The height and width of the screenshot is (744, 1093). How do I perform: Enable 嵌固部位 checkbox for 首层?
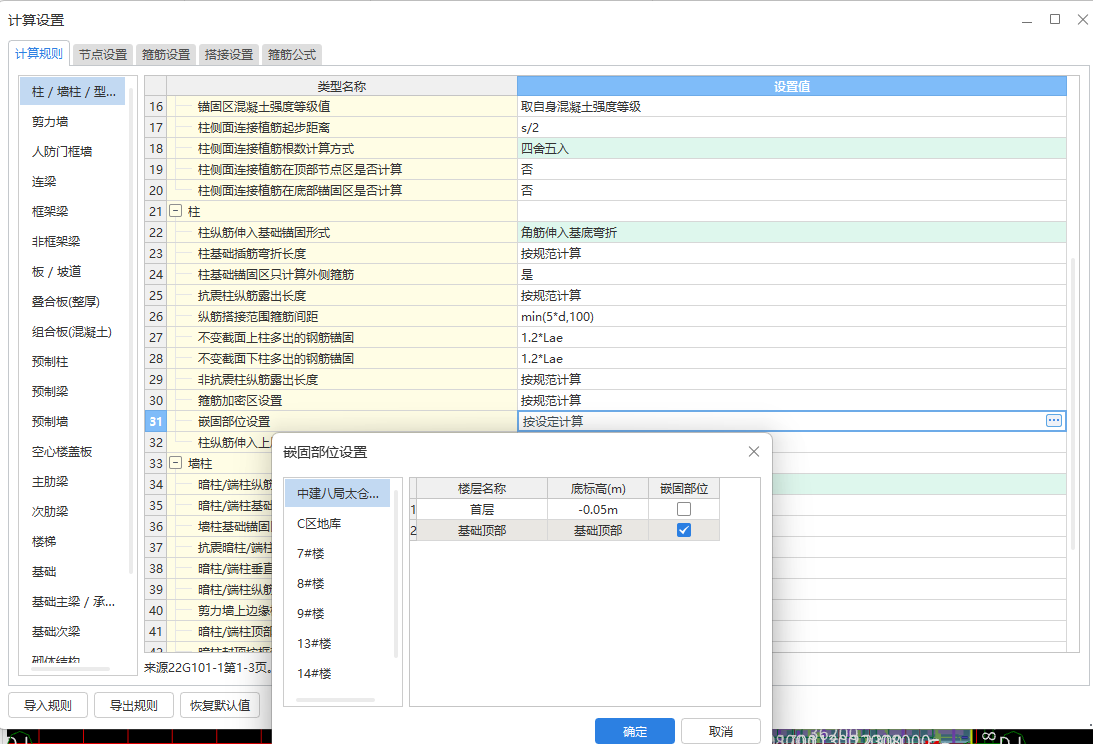(x=684, y=509)
